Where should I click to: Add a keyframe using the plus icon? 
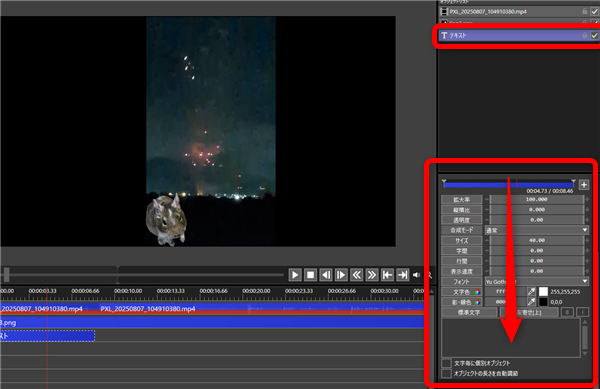tap(584, 185)
